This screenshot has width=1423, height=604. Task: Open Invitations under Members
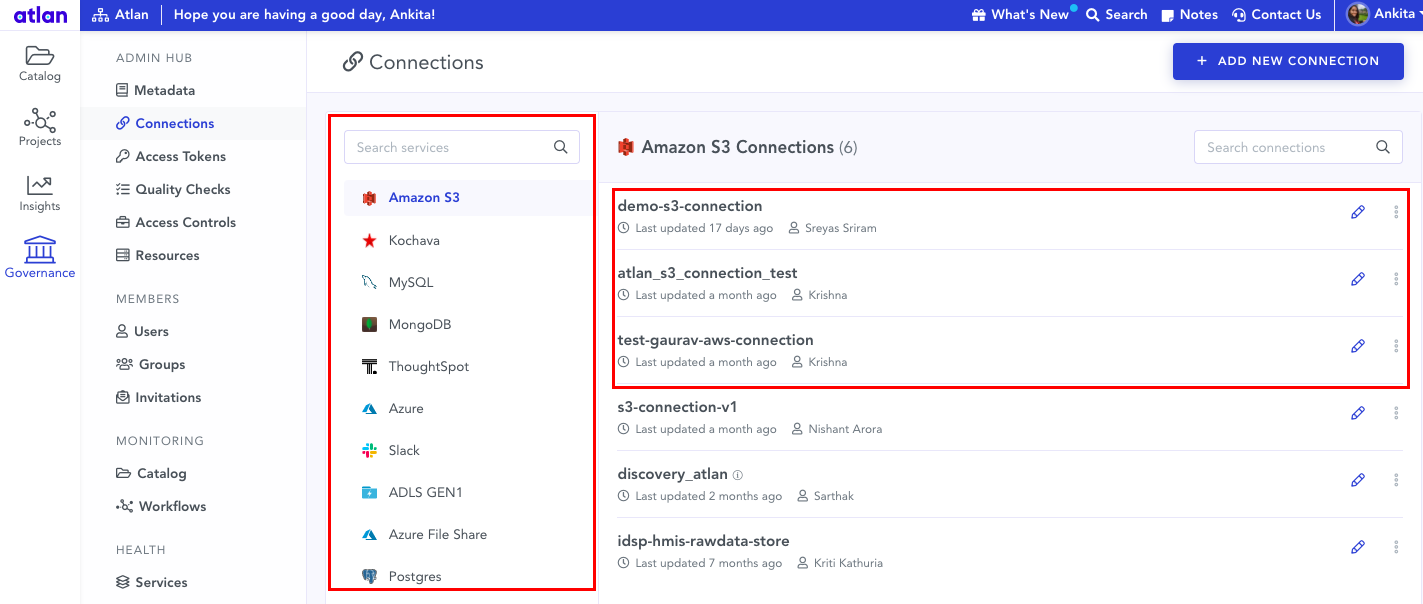click(158, 397)
